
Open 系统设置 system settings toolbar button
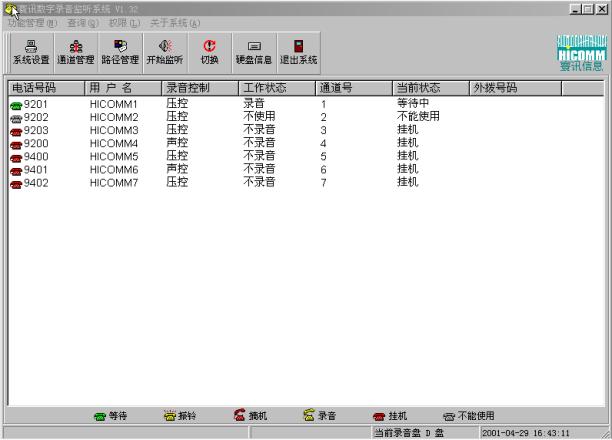[x=30, y=52]
